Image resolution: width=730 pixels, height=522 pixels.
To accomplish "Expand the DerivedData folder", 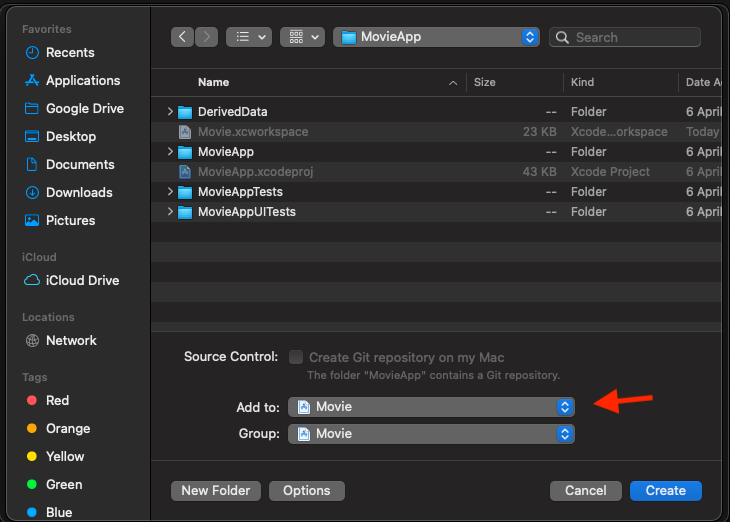I will (x=170, y=111).
